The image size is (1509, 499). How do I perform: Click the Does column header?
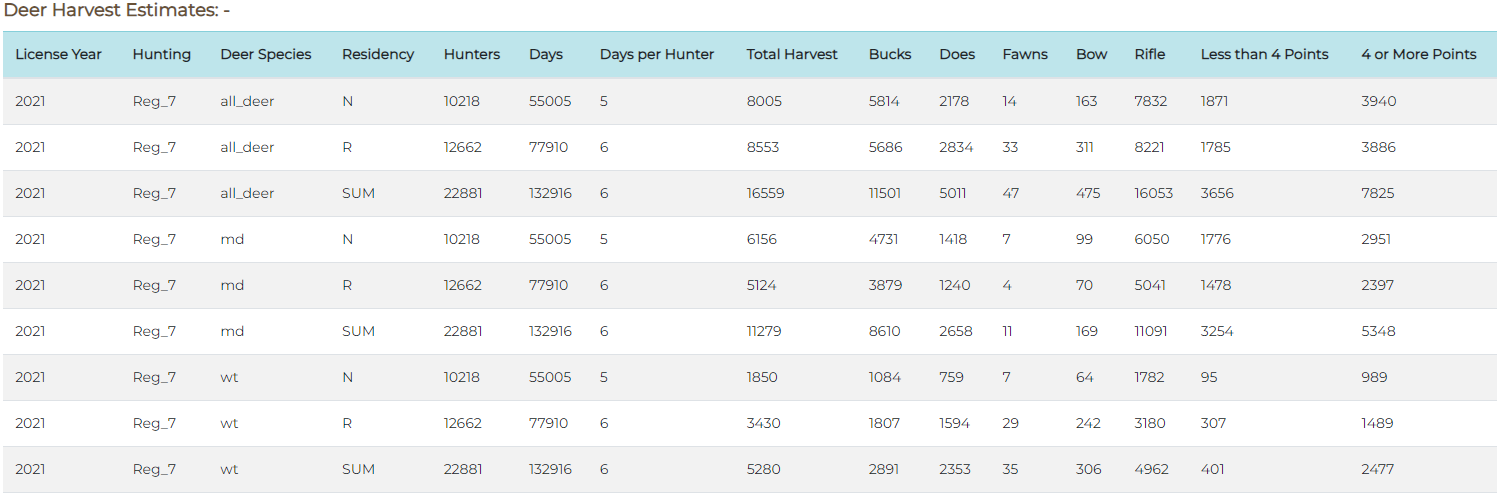957,55
